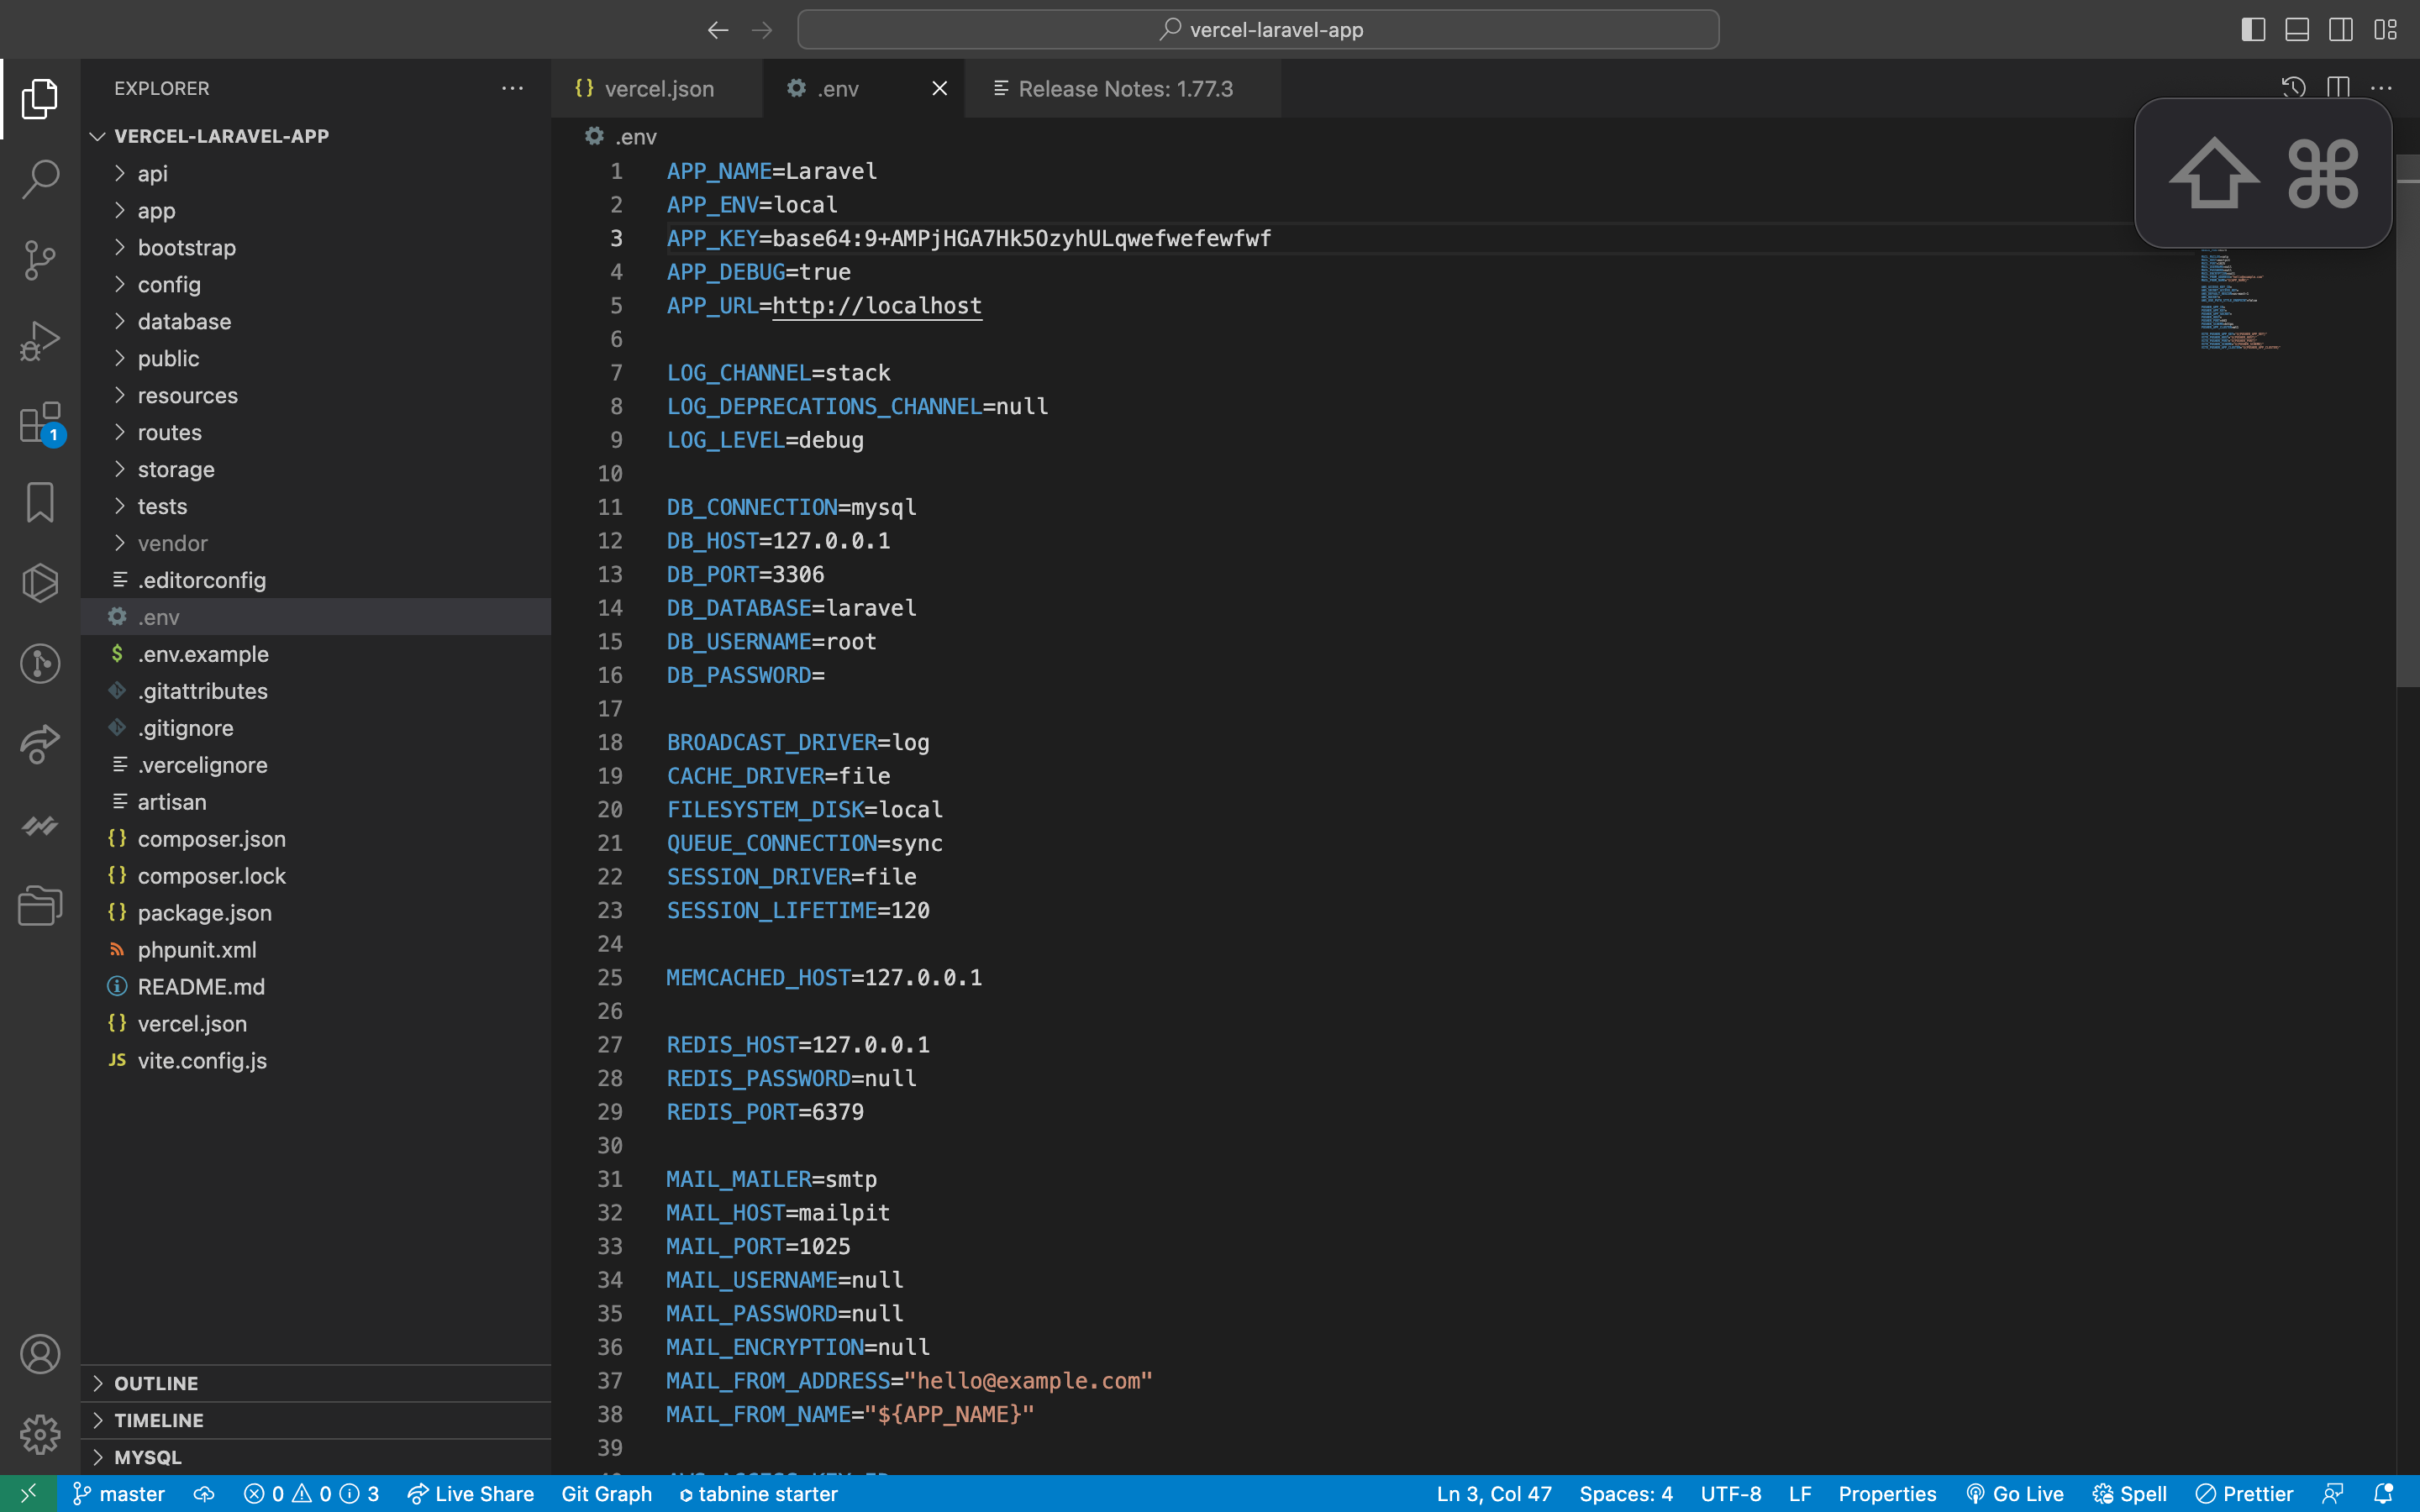The image size is (2420, 1512).
Task: Open the http://localhost link
Action: point(877,306)
